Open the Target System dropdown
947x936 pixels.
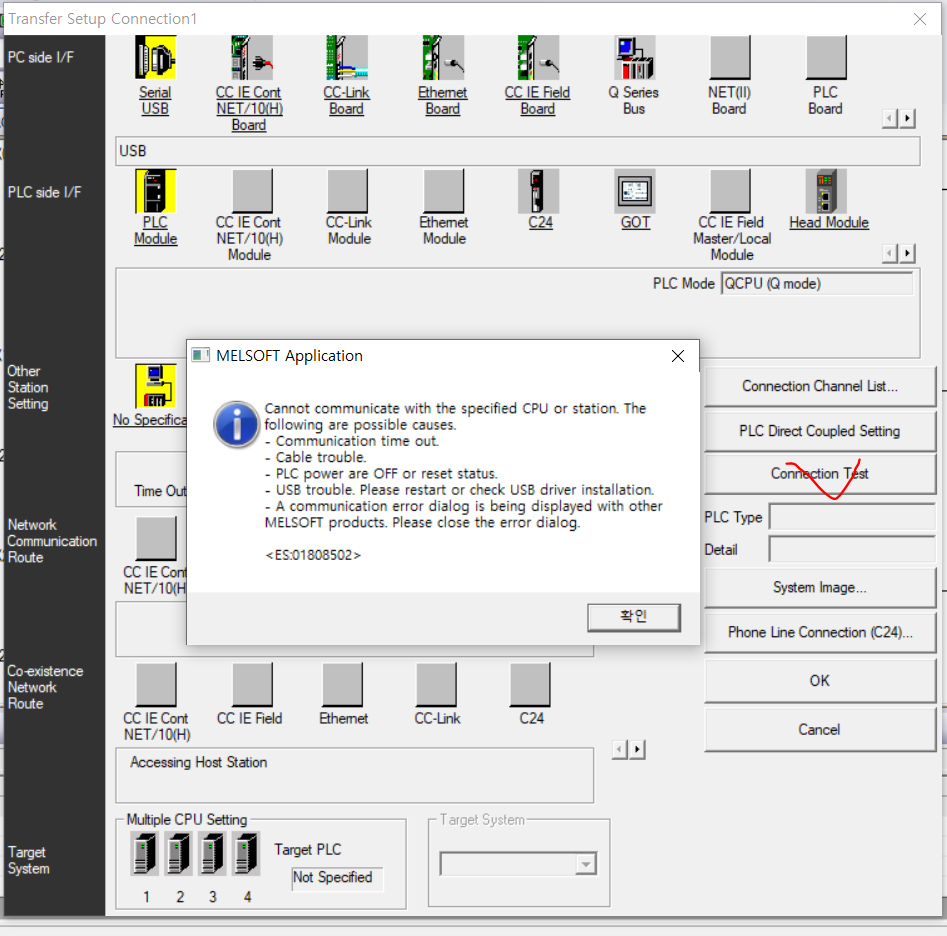pyautogui.click(x=585, y=864)
